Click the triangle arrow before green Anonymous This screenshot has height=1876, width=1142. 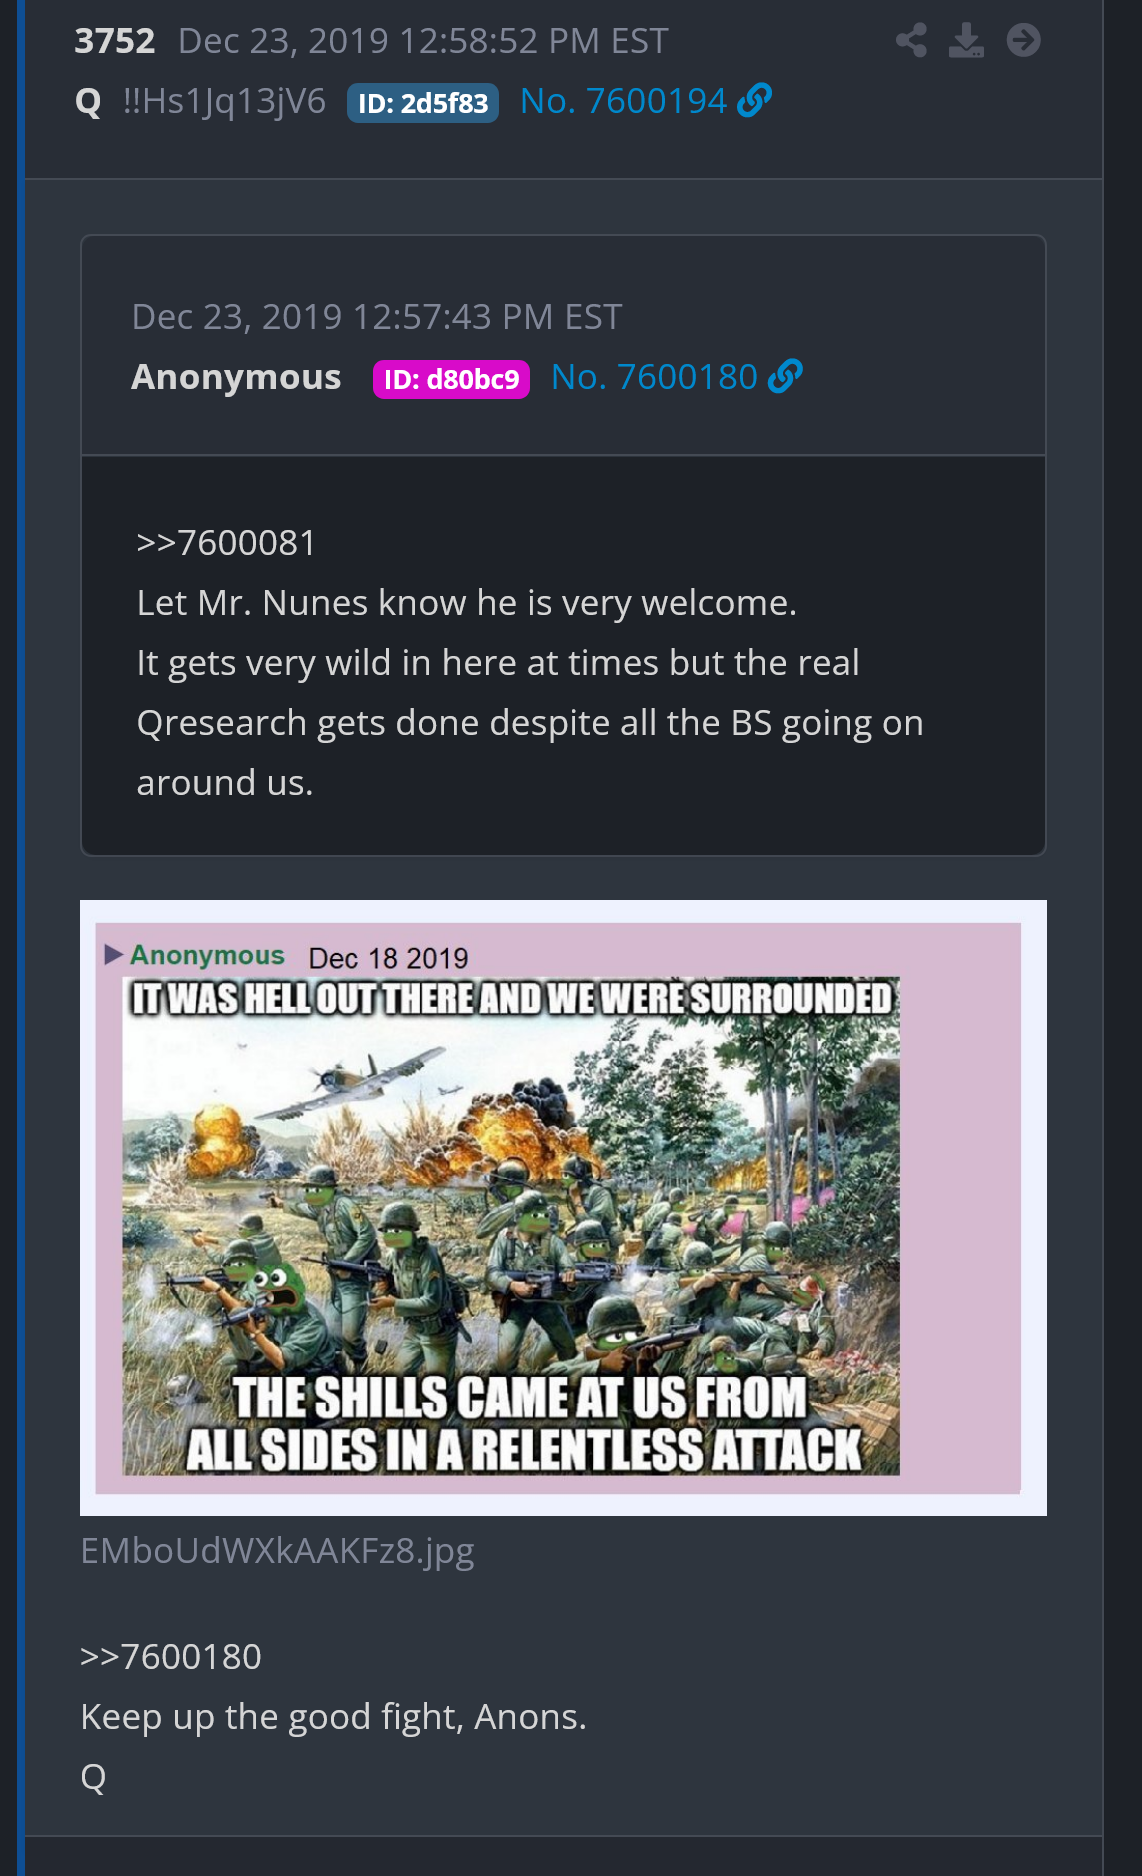[114, 955]
